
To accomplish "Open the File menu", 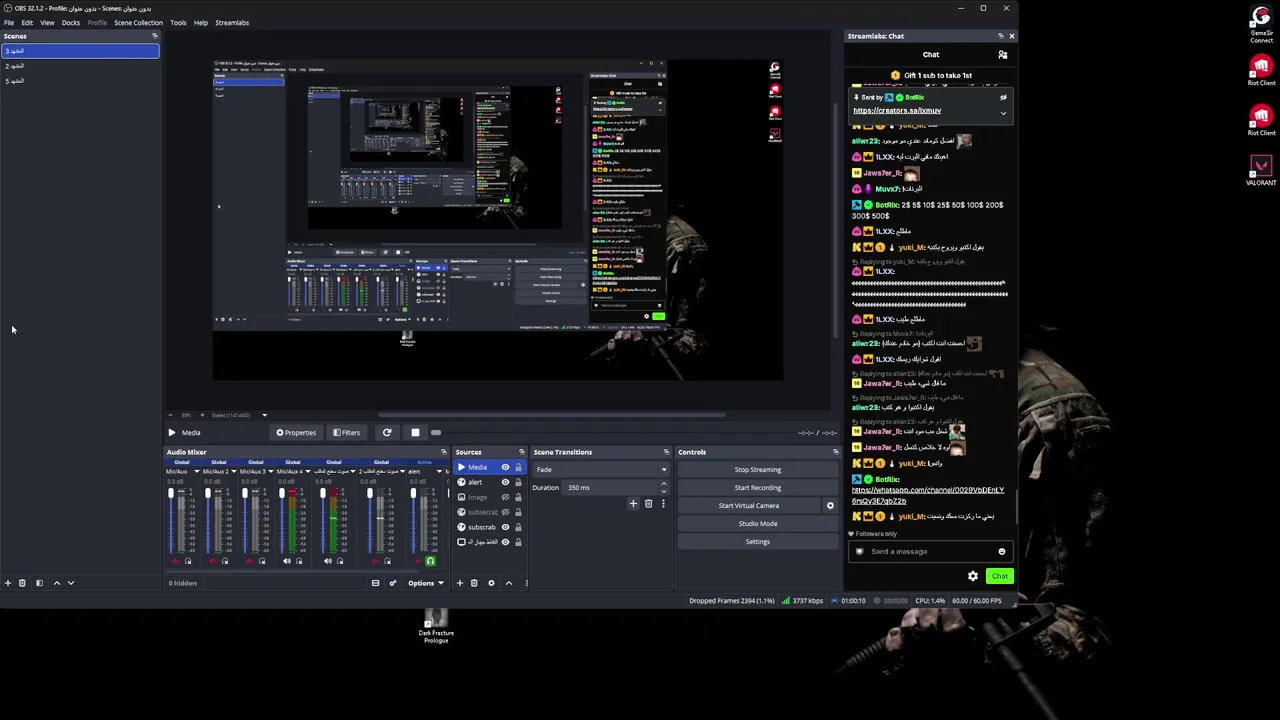I will tap(9, 22).
